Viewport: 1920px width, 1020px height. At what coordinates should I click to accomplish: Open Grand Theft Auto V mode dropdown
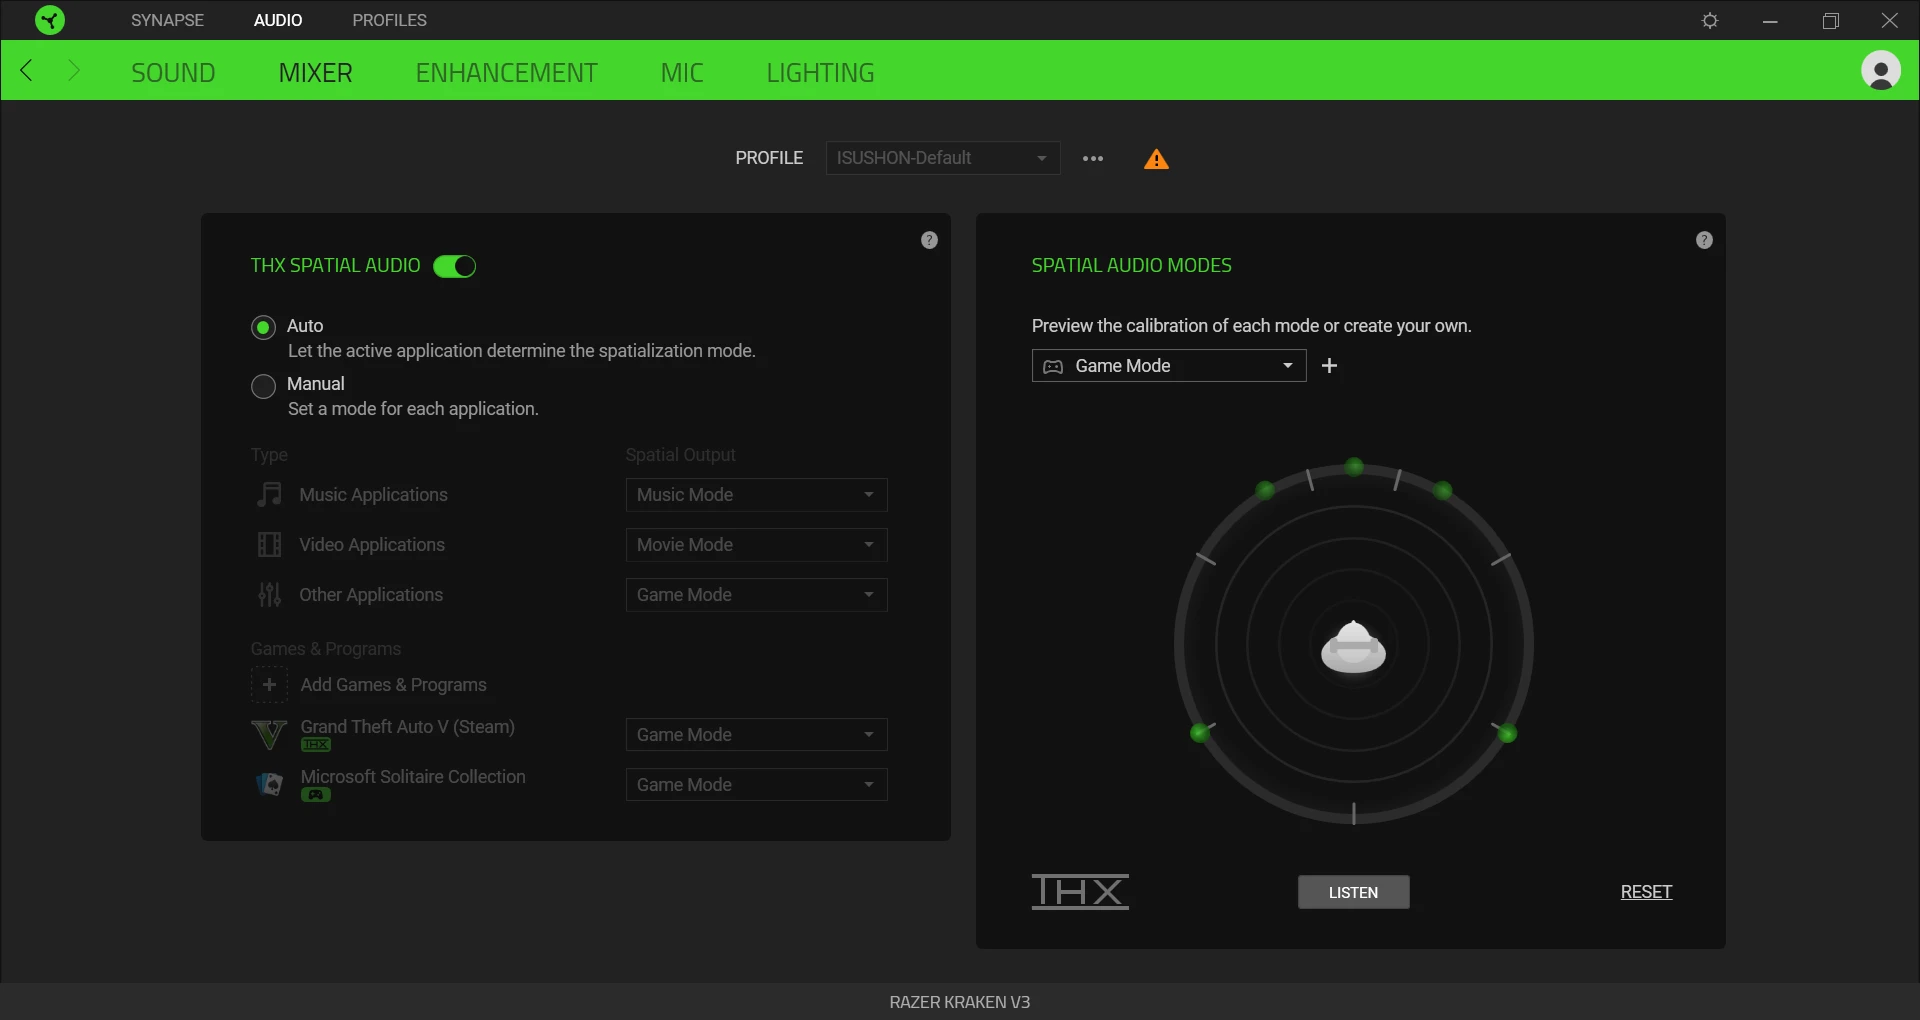pos(756,735)
